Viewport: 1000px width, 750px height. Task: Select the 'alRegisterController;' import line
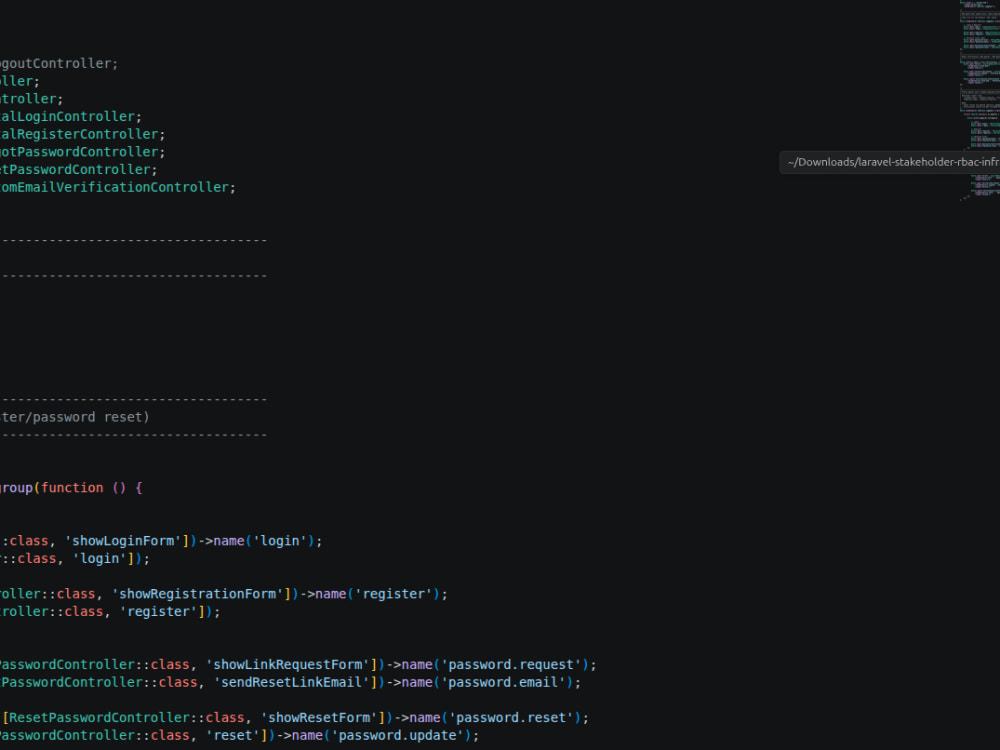point(82,135)
